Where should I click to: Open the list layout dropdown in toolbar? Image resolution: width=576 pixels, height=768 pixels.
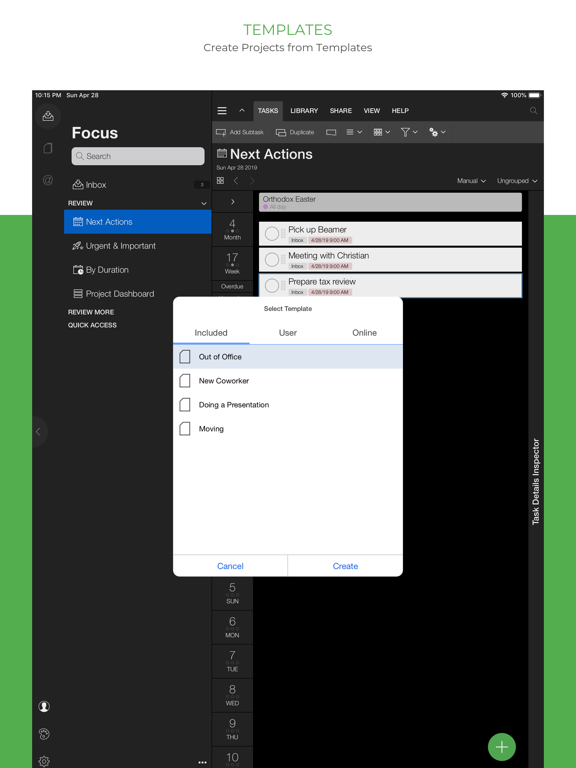point(354,132)
